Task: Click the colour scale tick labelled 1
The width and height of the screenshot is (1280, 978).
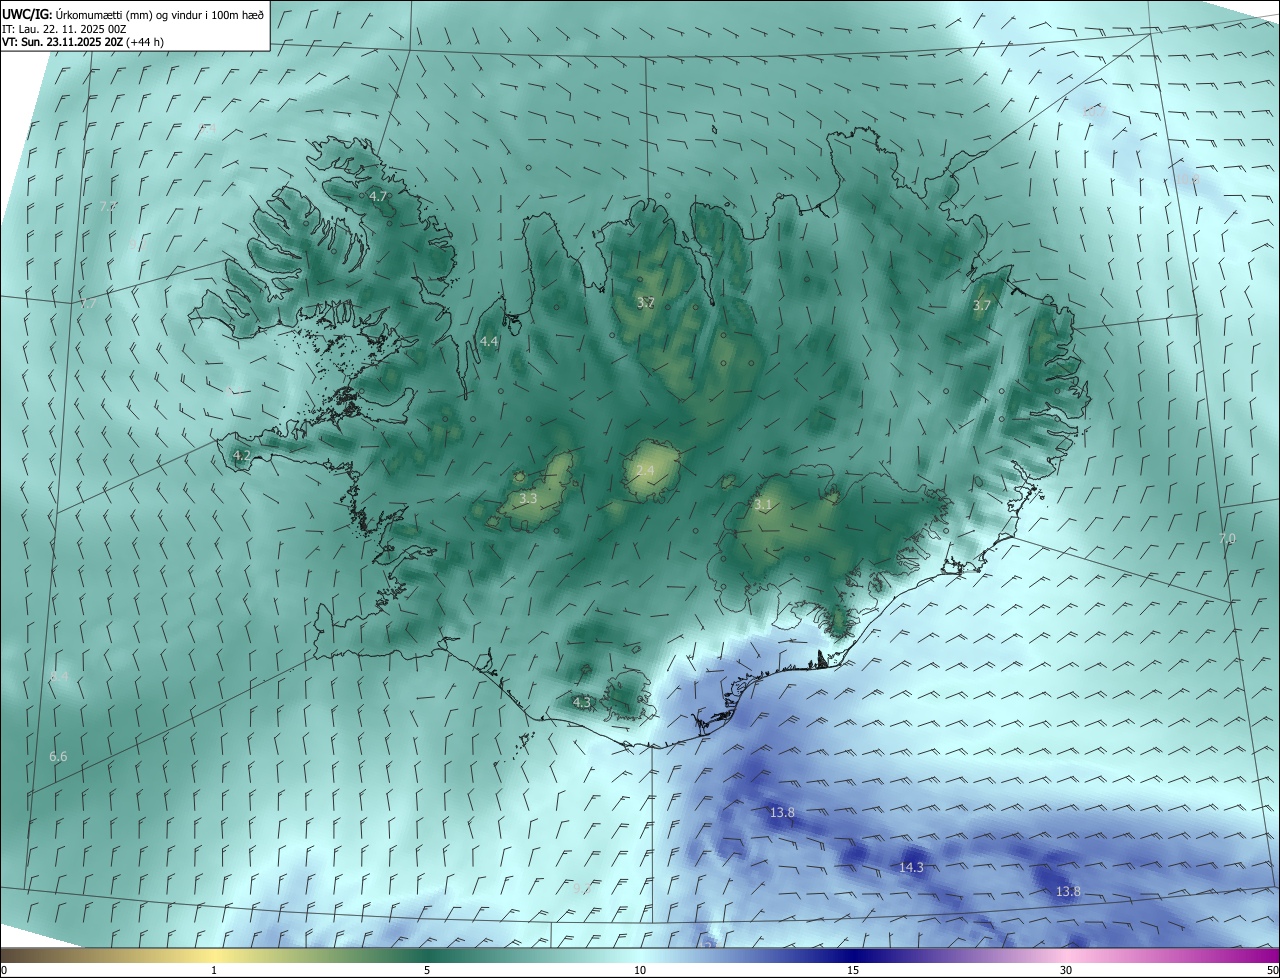Action: [214, 970]
